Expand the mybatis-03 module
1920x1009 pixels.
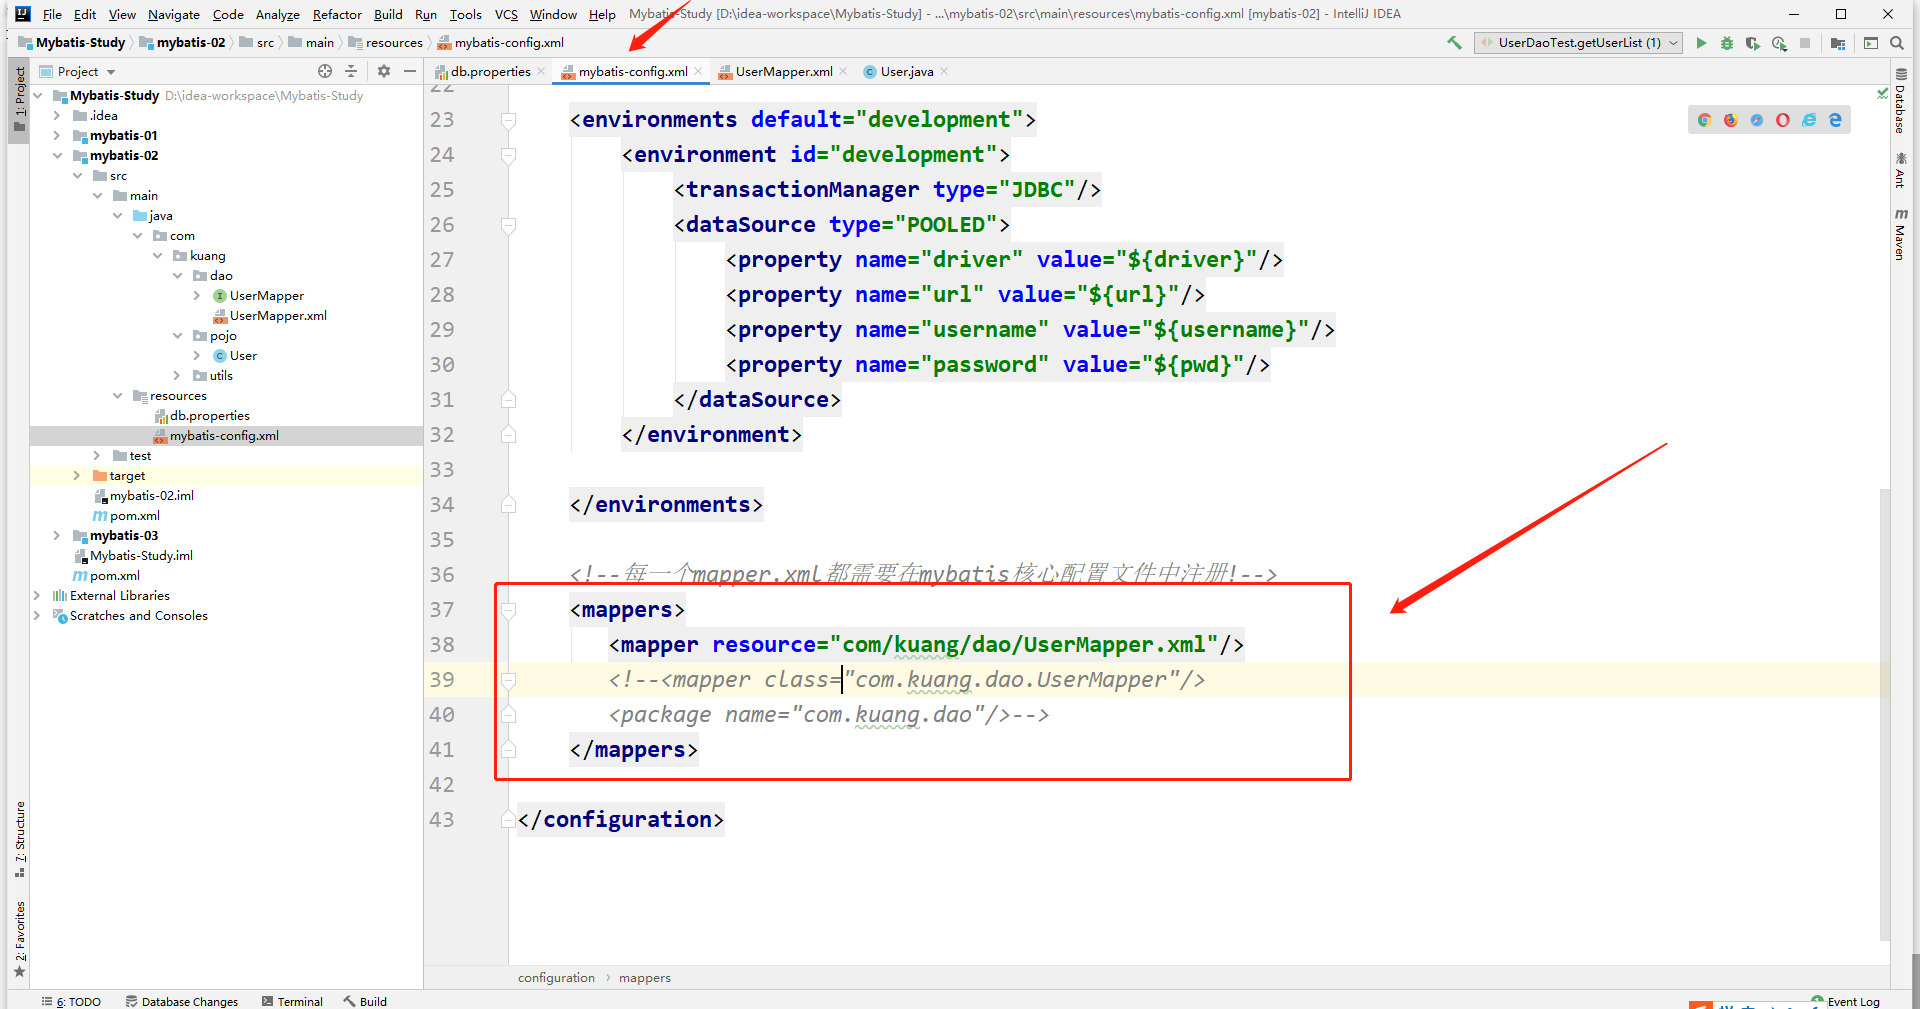click(57, 536)
